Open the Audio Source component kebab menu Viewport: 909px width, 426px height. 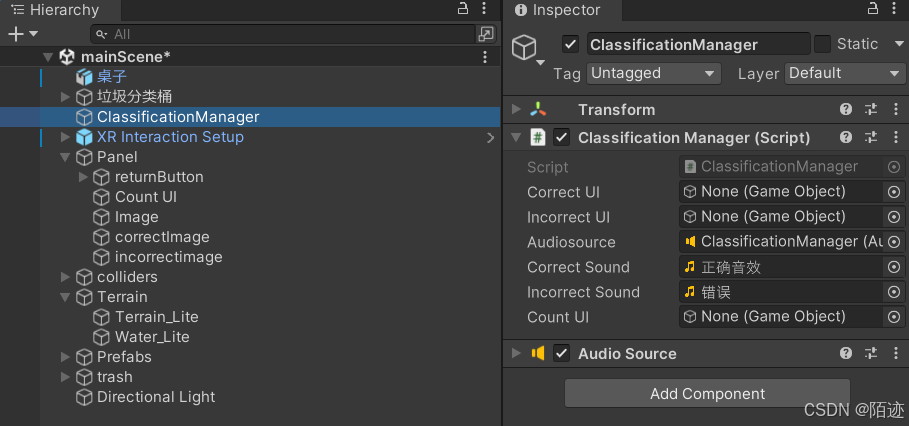coord(895,354)
